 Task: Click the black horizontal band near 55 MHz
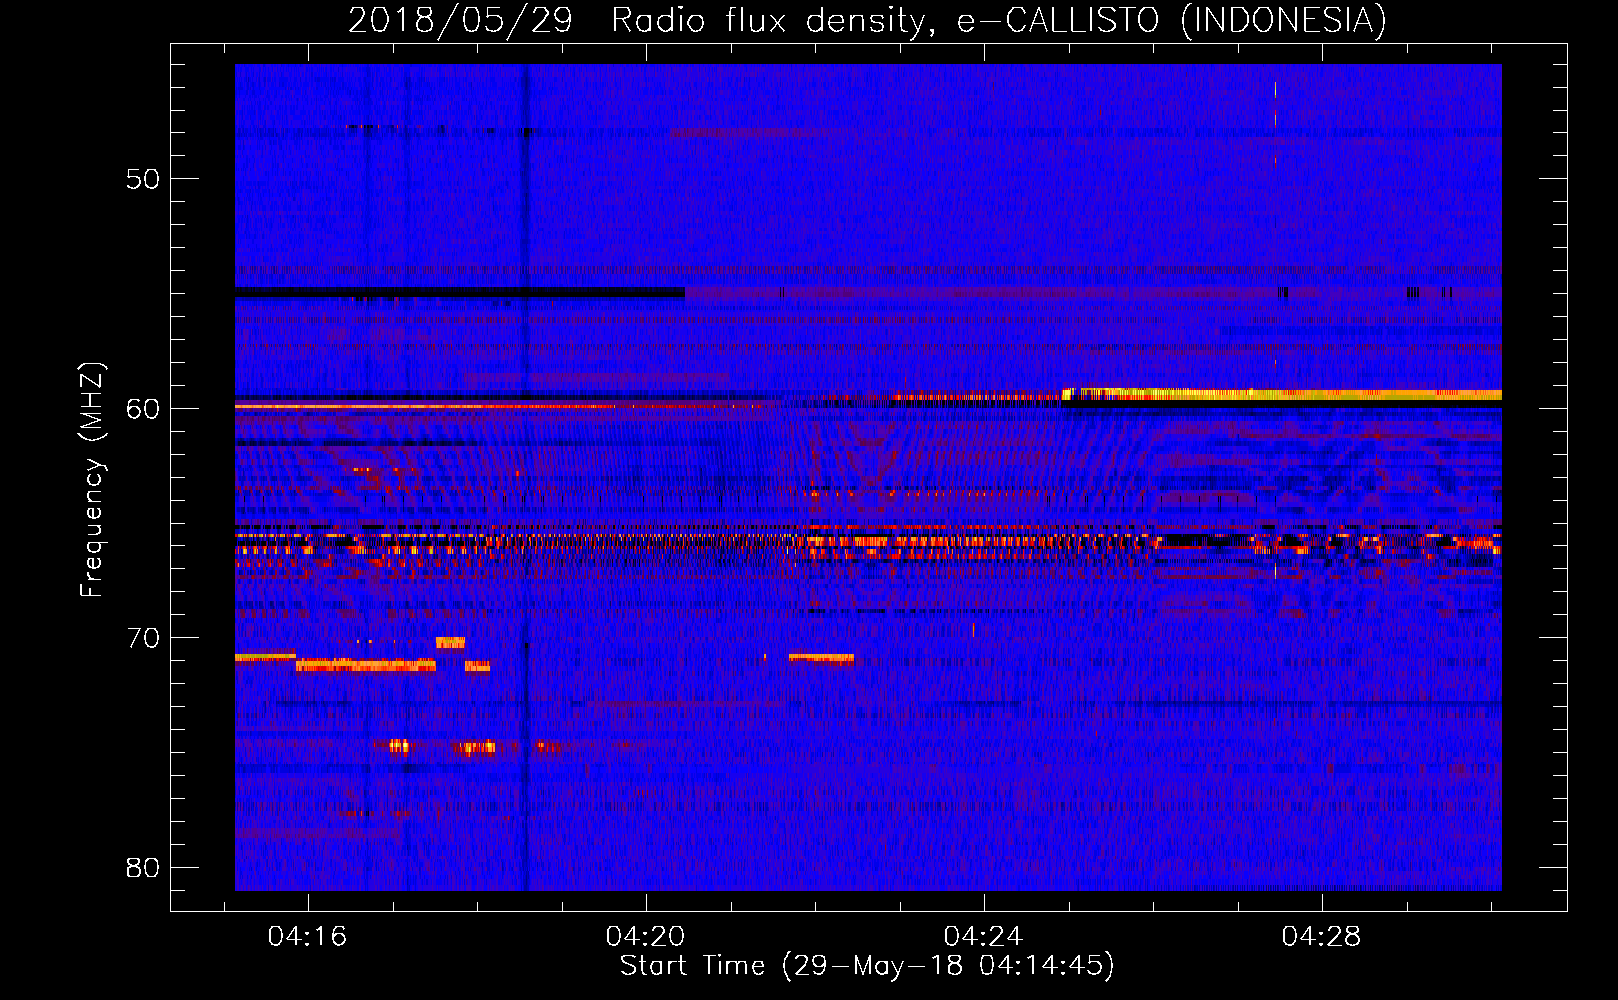(460, 293)
